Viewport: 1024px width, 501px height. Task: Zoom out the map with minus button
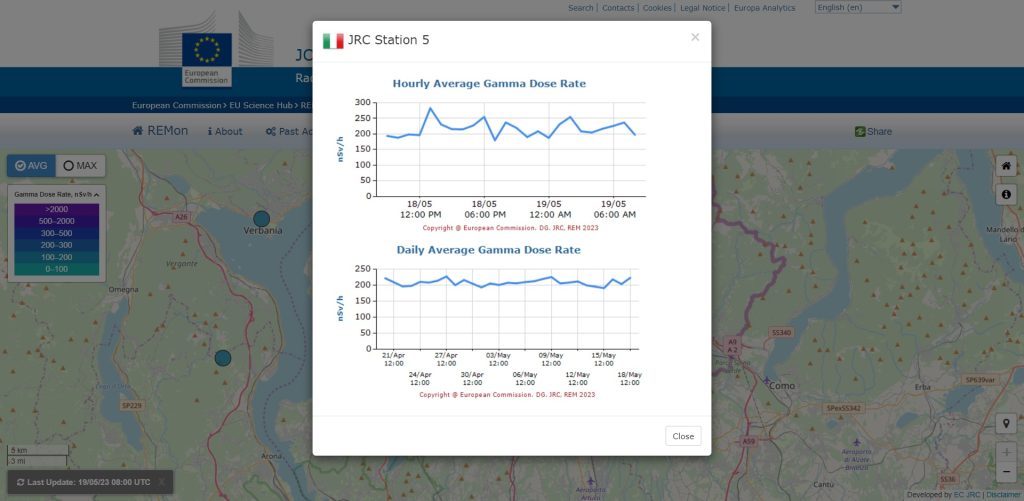1006,472
